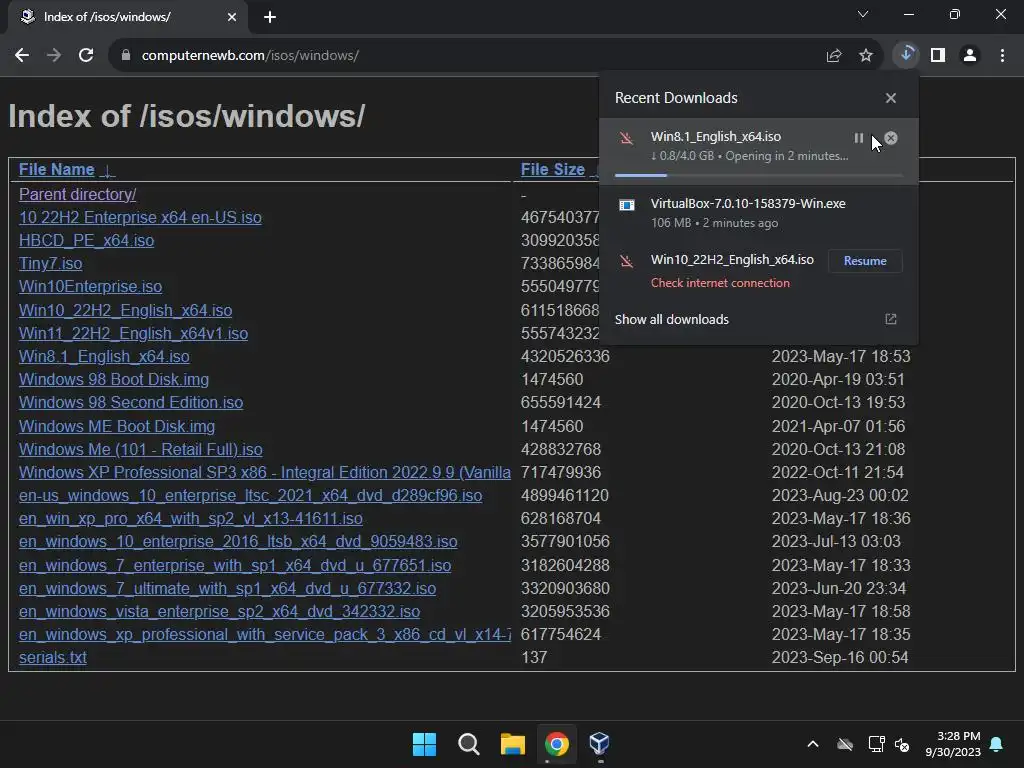Sort the list by File Size

(552, 170)
